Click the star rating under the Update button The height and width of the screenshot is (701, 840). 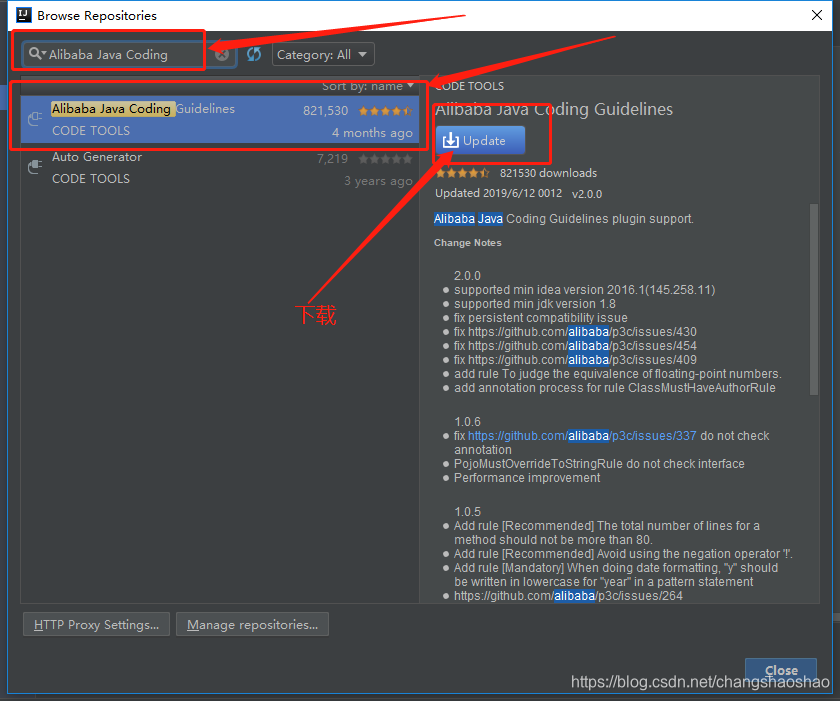462,173
